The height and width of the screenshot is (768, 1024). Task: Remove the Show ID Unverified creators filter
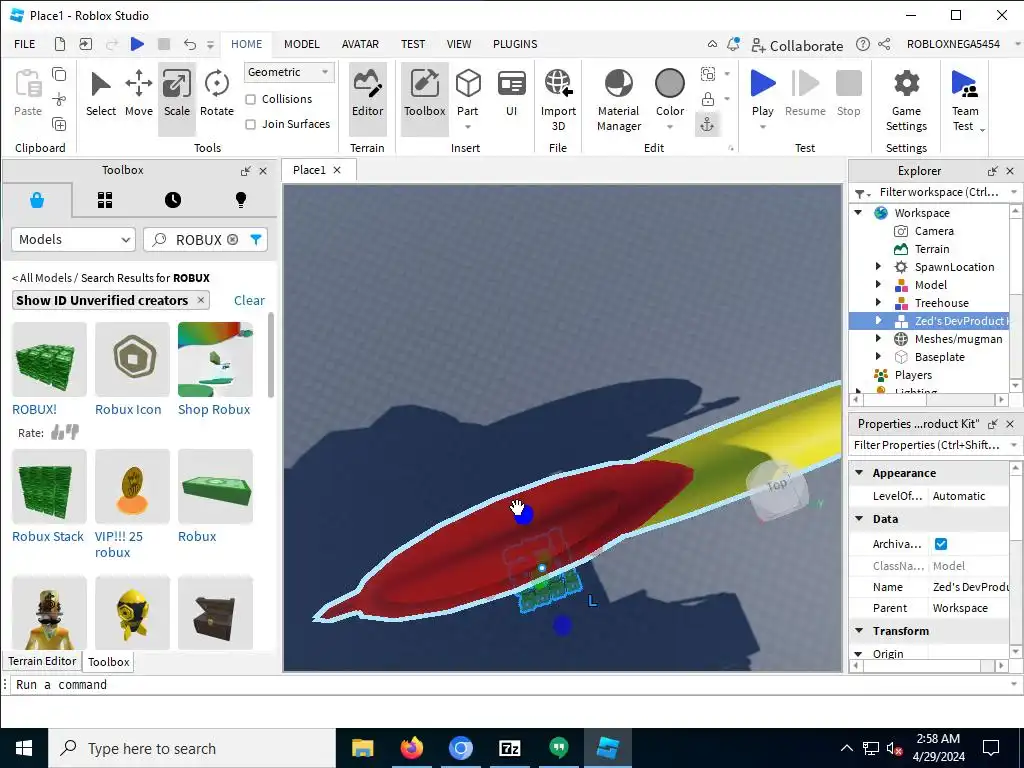pos(200,300)
